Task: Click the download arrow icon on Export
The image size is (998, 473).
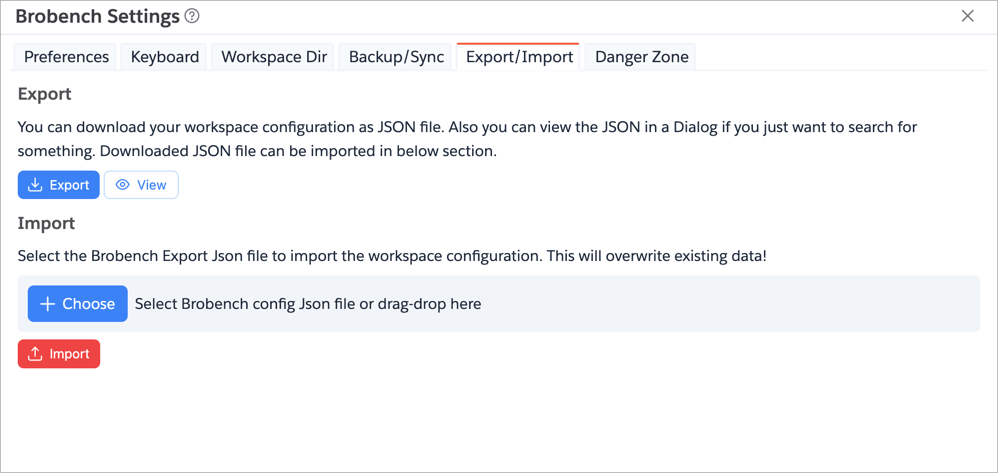Action: coord(35,185)
